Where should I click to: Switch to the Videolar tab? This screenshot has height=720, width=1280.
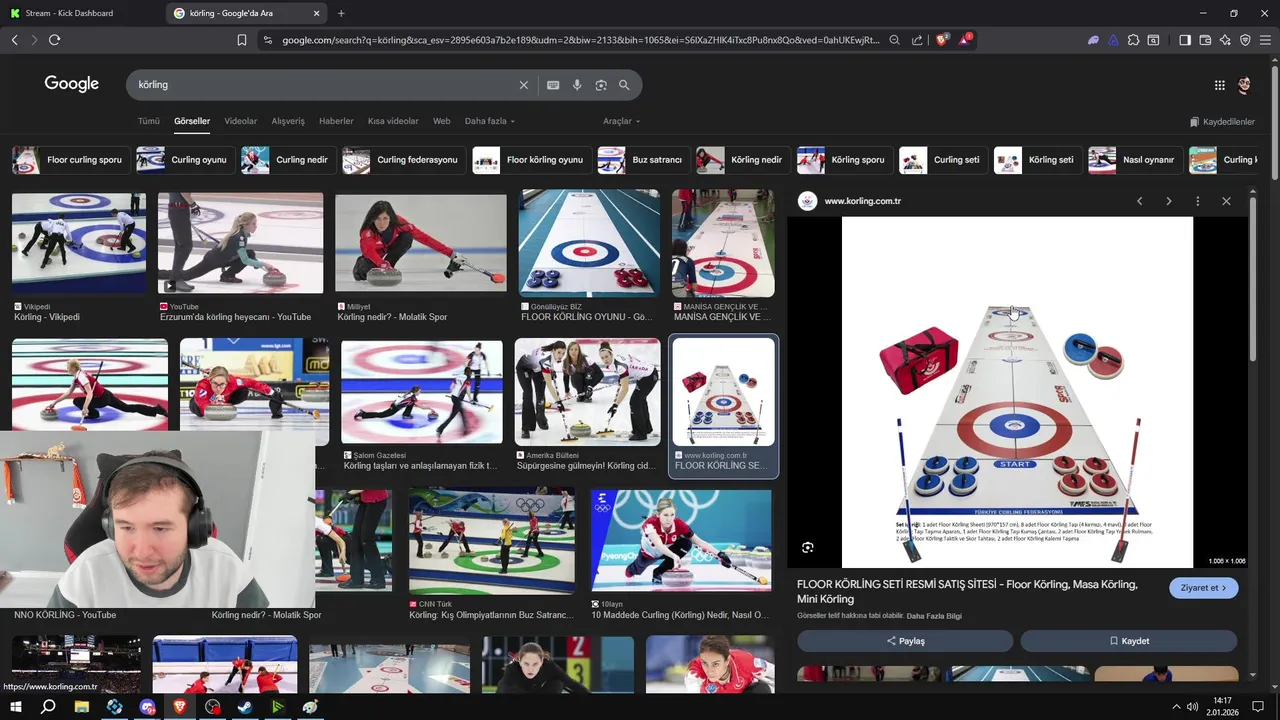click(241, 121)
